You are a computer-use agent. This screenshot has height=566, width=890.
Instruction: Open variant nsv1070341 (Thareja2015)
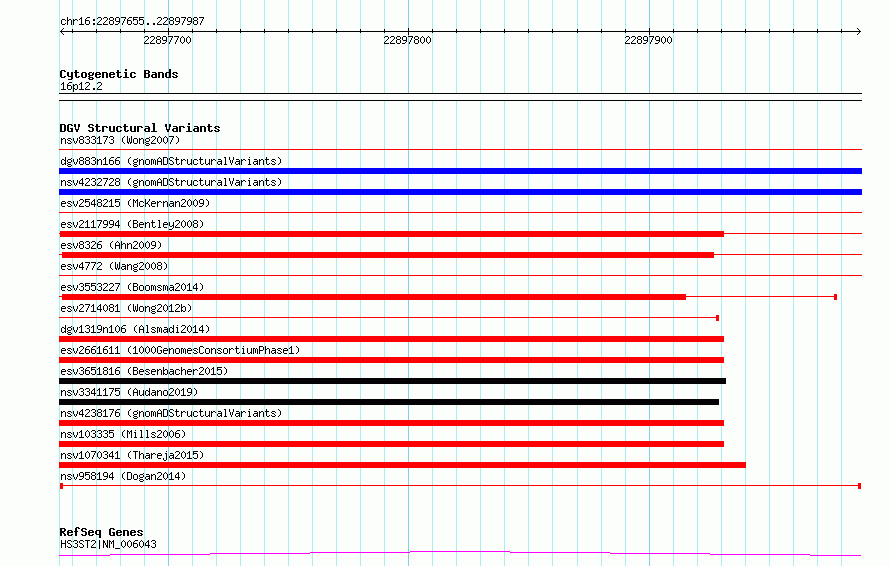point(132,455)
